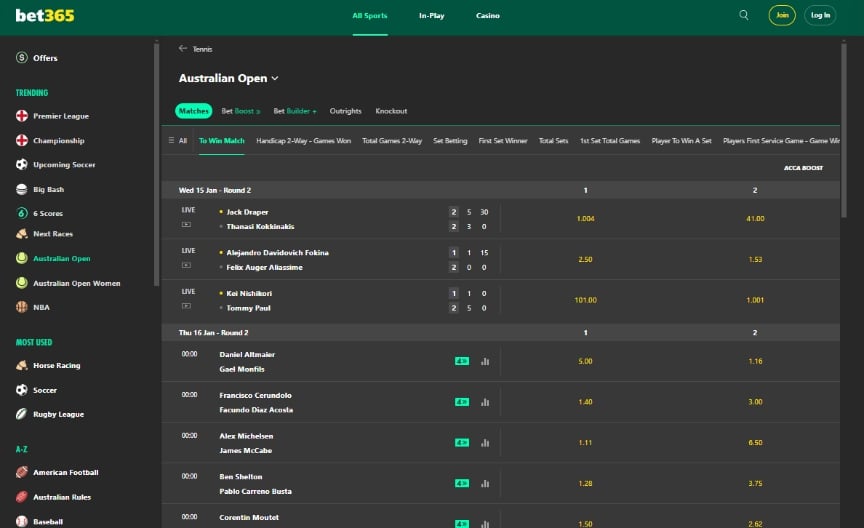
Task: Select the To Win Match market
Action: (222, 141)
